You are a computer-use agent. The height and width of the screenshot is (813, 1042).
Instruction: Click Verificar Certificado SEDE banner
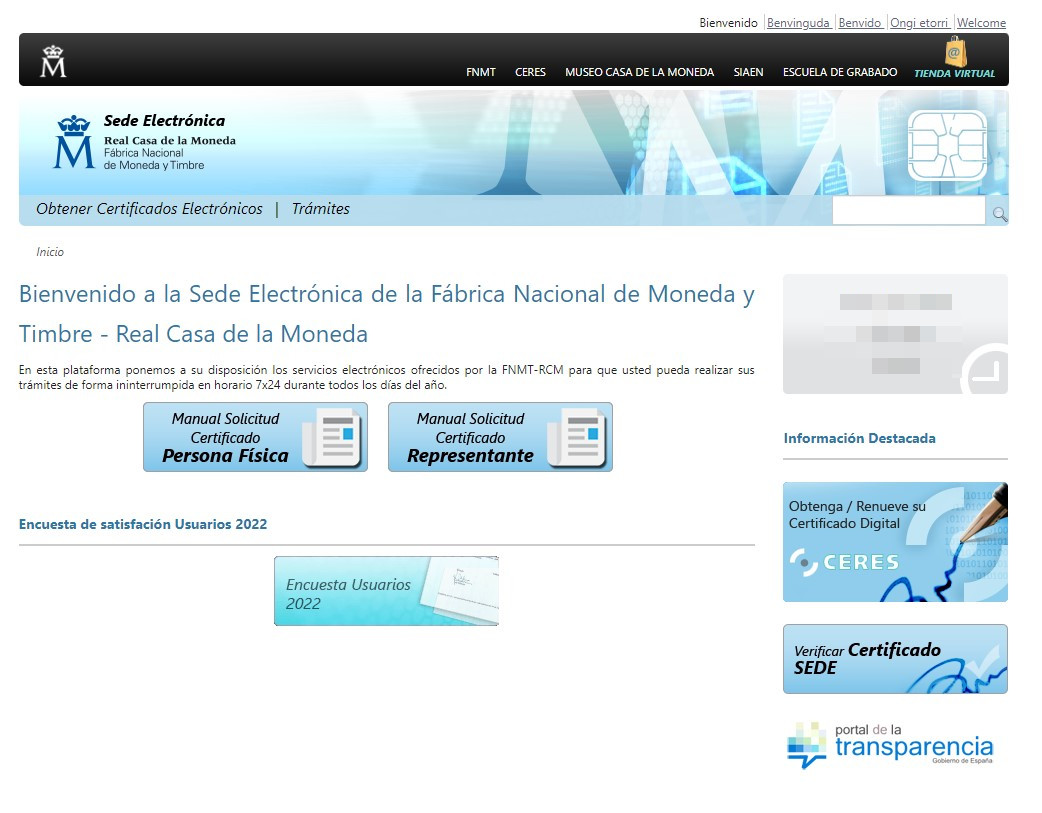[x=895, y=659]
